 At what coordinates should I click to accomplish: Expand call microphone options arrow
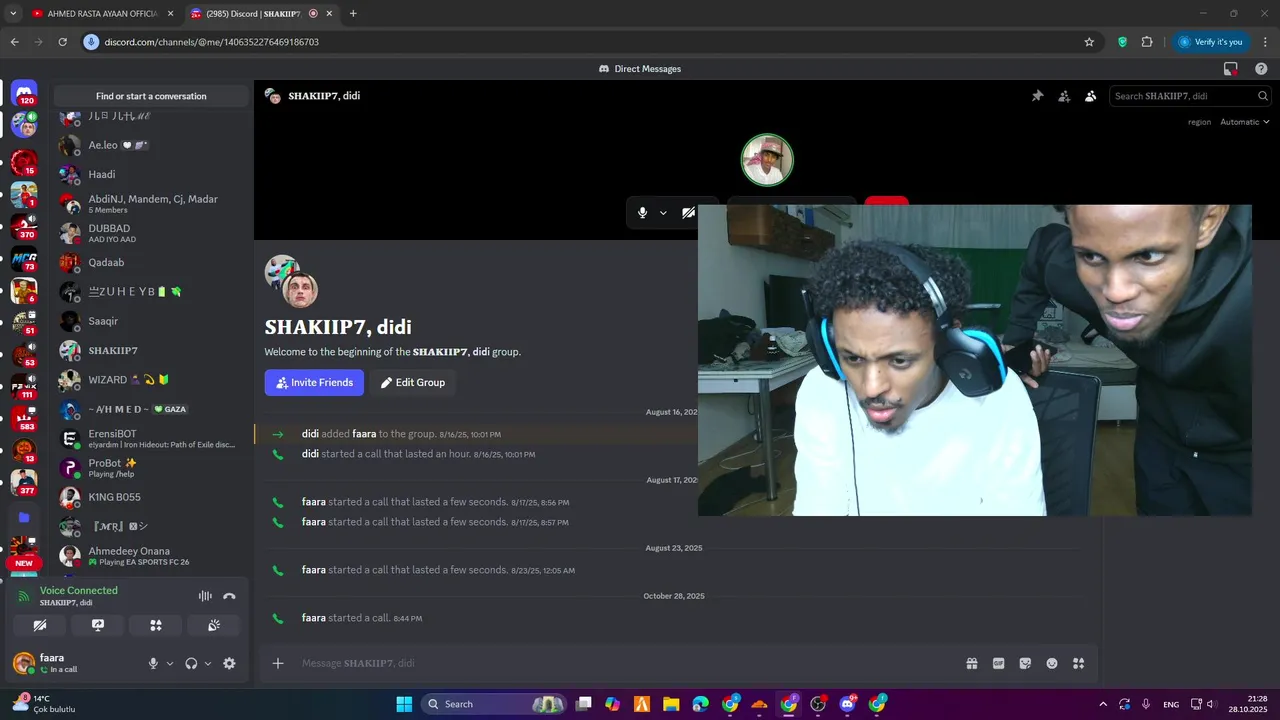pos(662,213)
